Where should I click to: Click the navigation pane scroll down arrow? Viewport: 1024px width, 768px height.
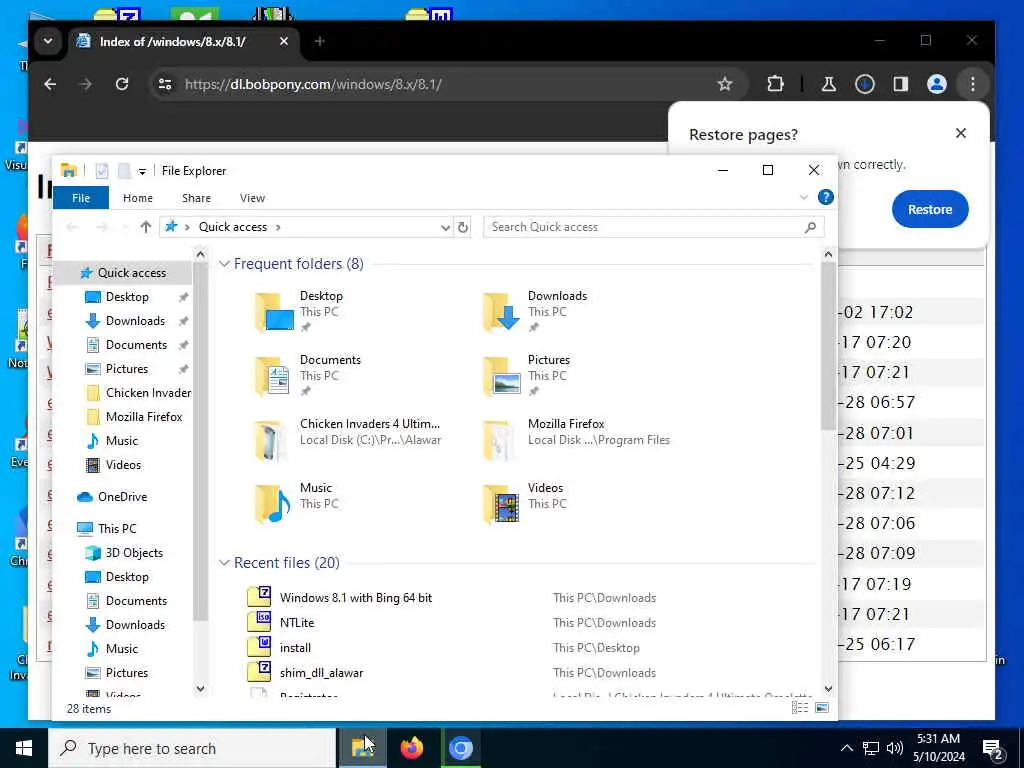pyautogui.click(x=200, y=689)
